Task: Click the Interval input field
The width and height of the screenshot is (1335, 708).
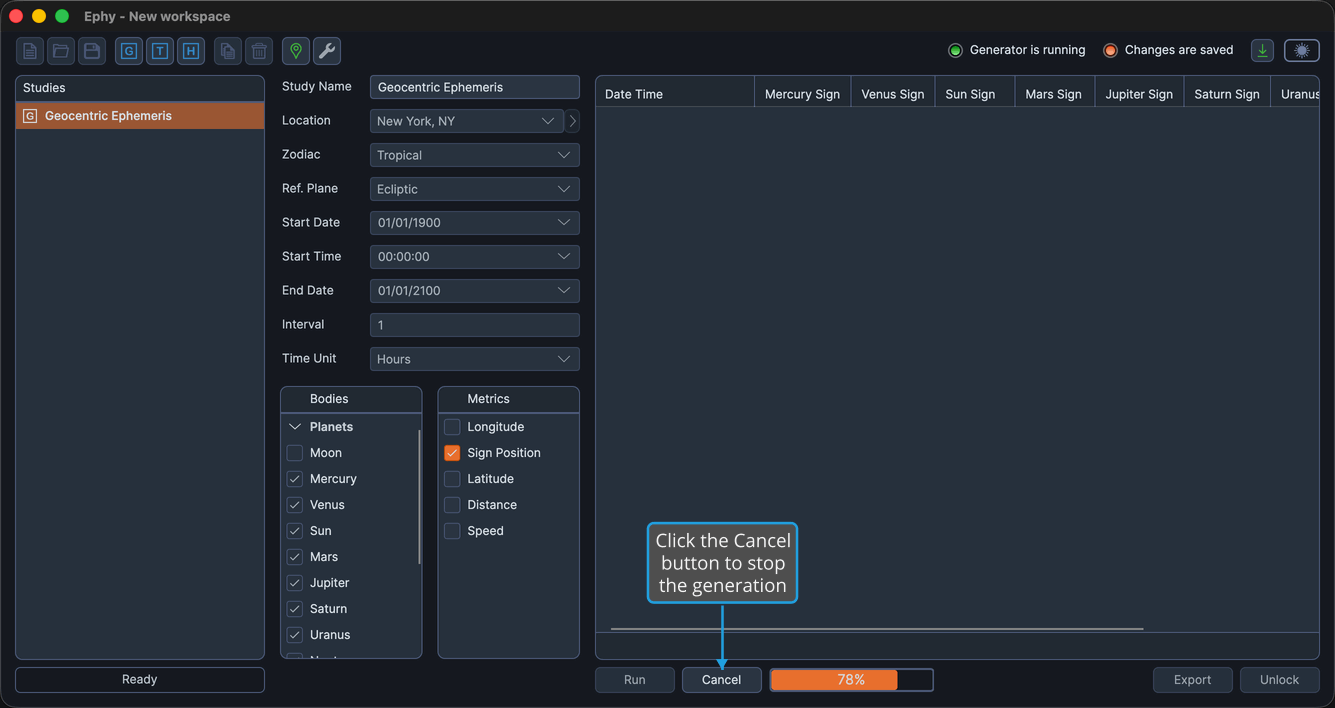Action: pos(475,325)
